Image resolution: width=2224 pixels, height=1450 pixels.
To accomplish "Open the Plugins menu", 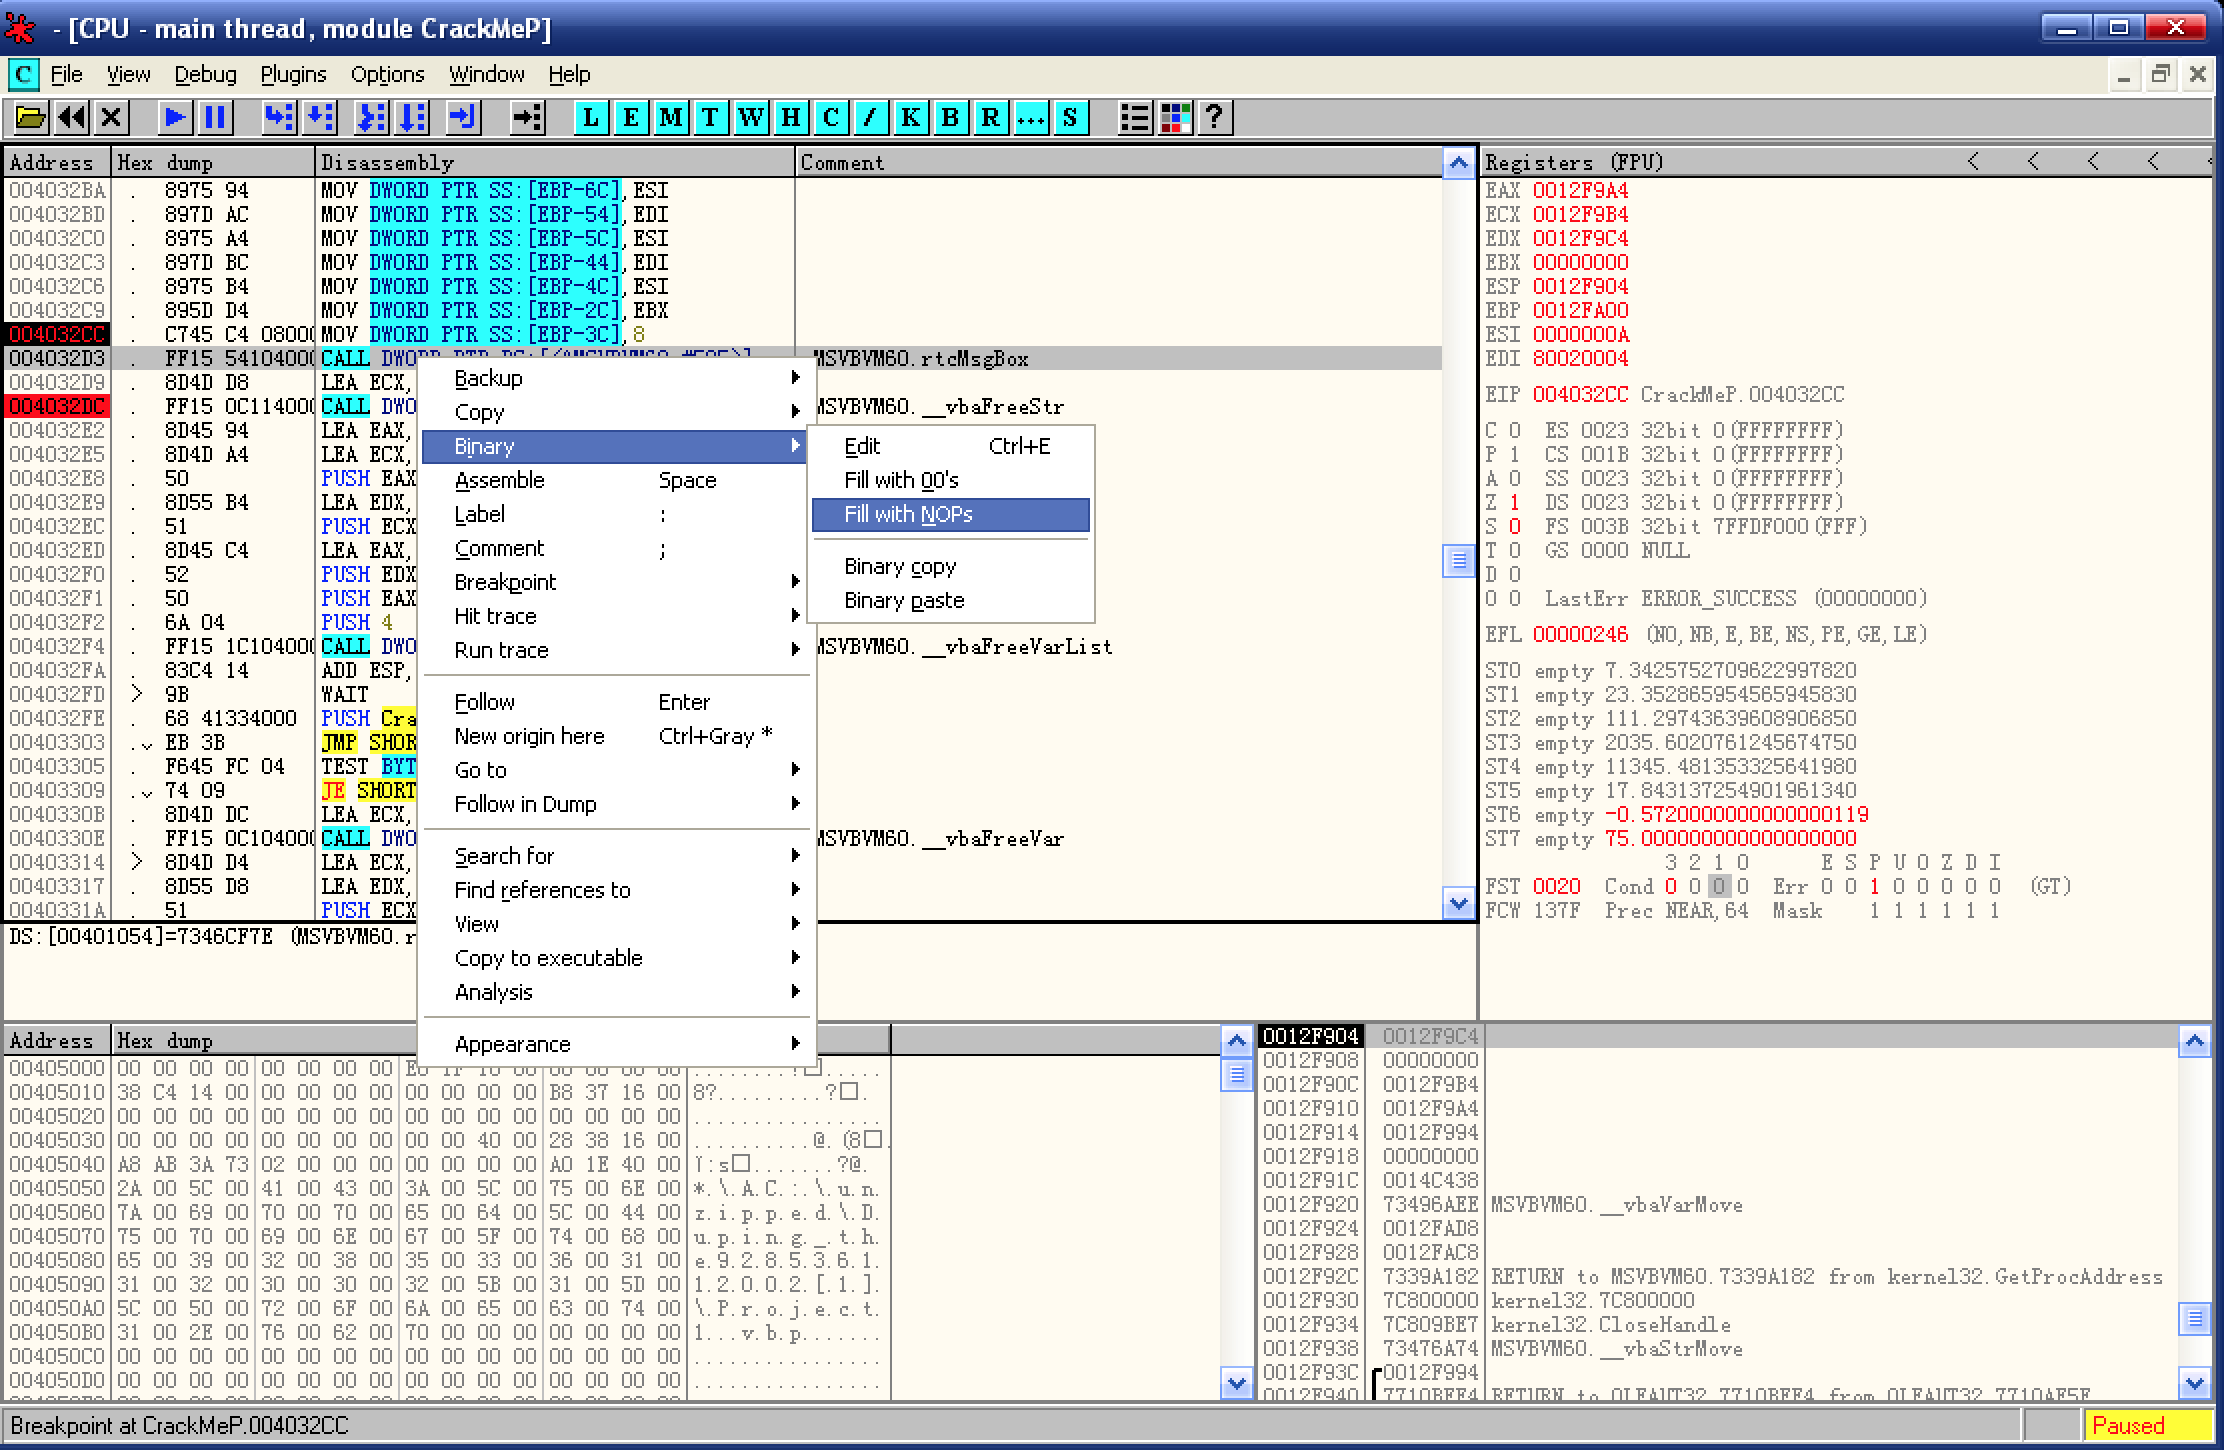I will [293, 75].
